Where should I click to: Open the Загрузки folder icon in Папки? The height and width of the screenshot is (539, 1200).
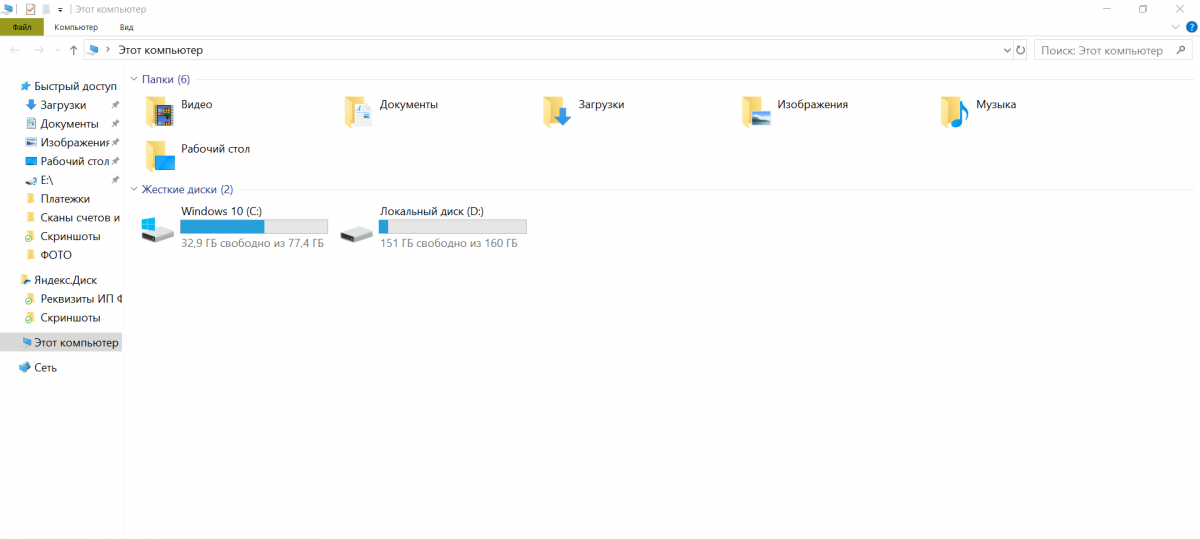pos(558,112)
